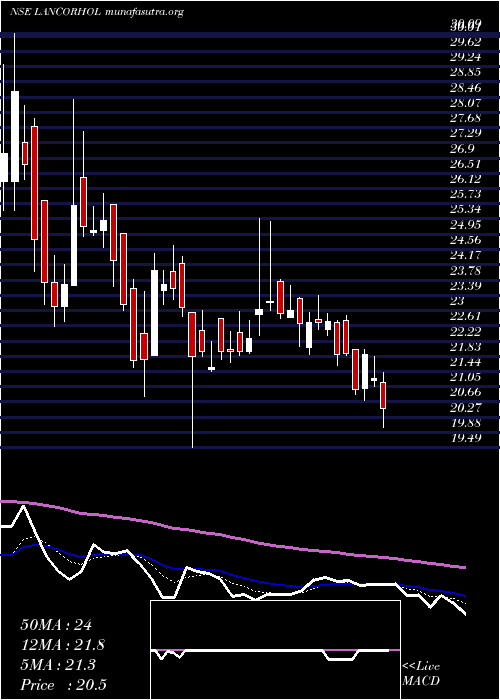The image size is (500, 700).
Task: Click the 26.9 price axis label
Action: click(462, 149)
